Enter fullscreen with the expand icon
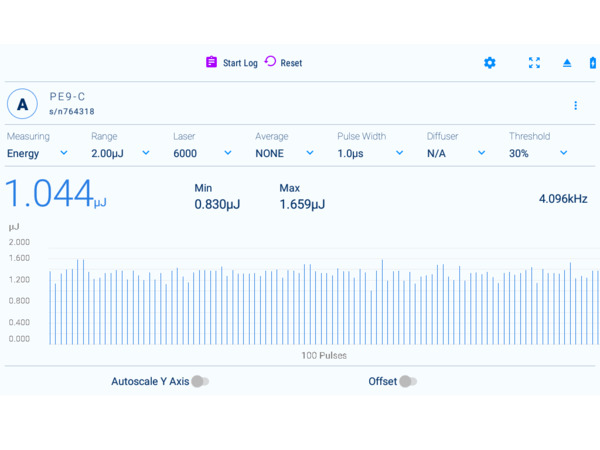The width and height of the screenshot is (600, 450). [534, 63]
